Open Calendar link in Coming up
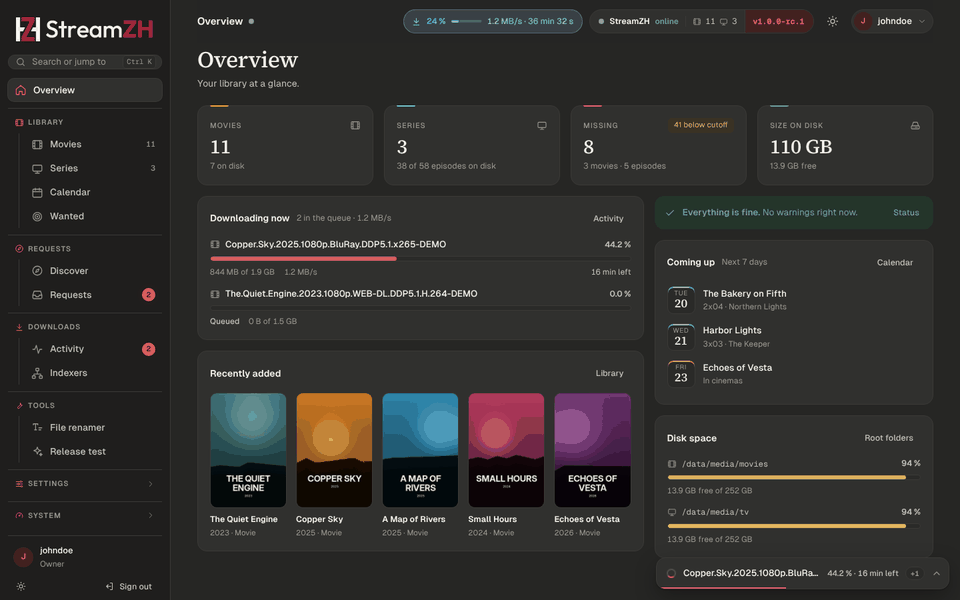 click(x=894, y=262)
